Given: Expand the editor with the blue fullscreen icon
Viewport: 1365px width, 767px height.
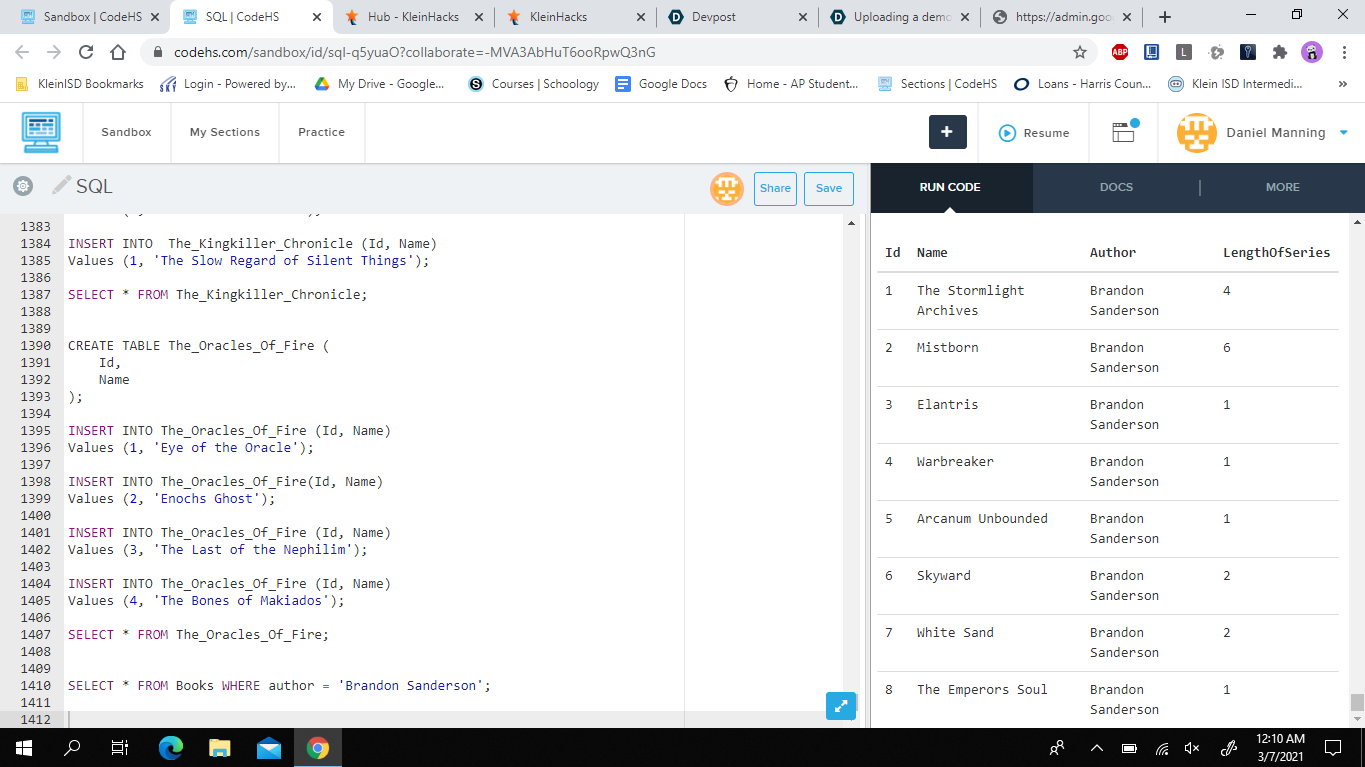Looking at the screenshot, I should (841, 705).
